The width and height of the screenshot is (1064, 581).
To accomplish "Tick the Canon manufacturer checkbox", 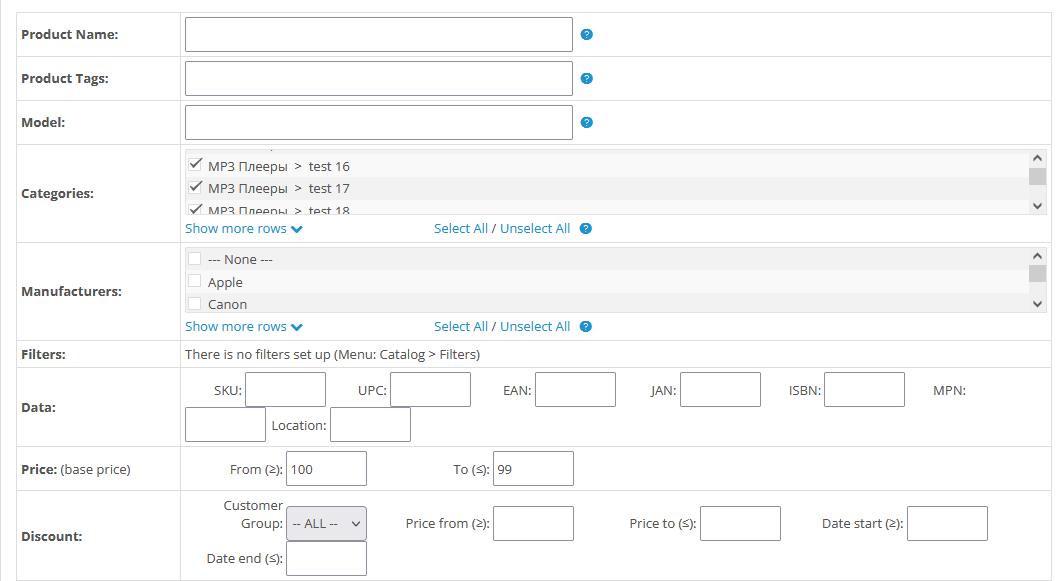I will coord(195,304).
